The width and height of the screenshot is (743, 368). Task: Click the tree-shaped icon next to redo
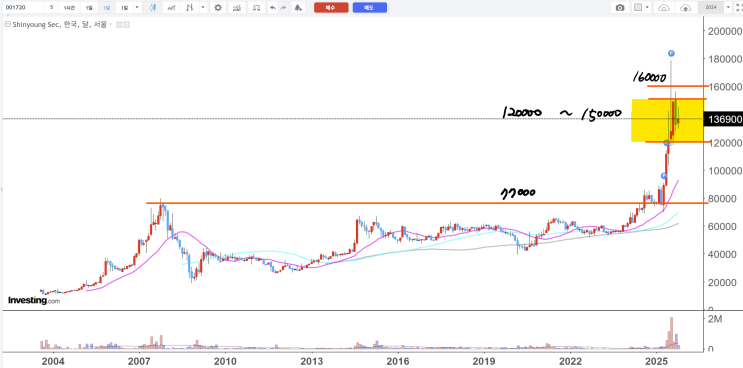(x=298, y=8)
